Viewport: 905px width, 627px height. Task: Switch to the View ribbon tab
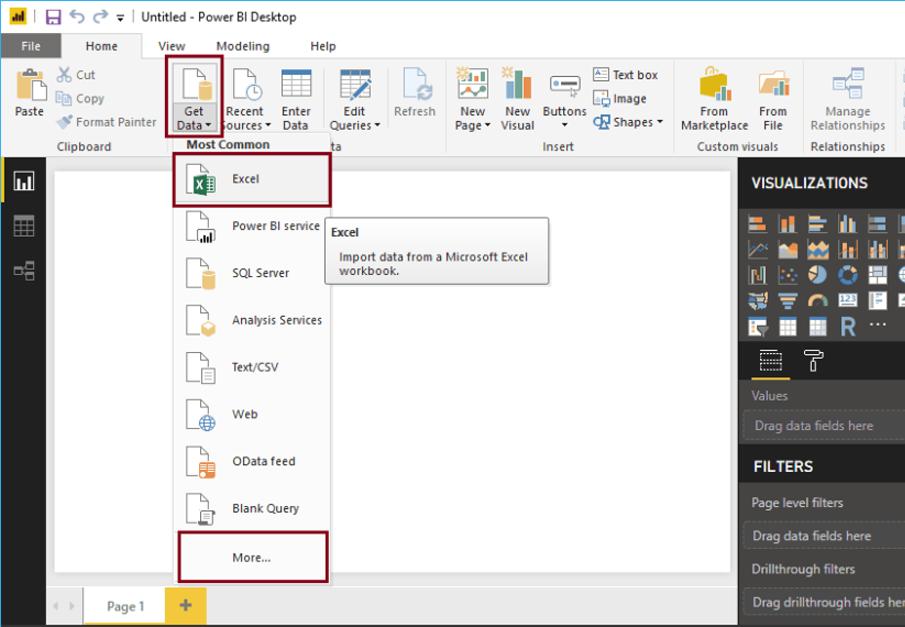tap(171, 46)
